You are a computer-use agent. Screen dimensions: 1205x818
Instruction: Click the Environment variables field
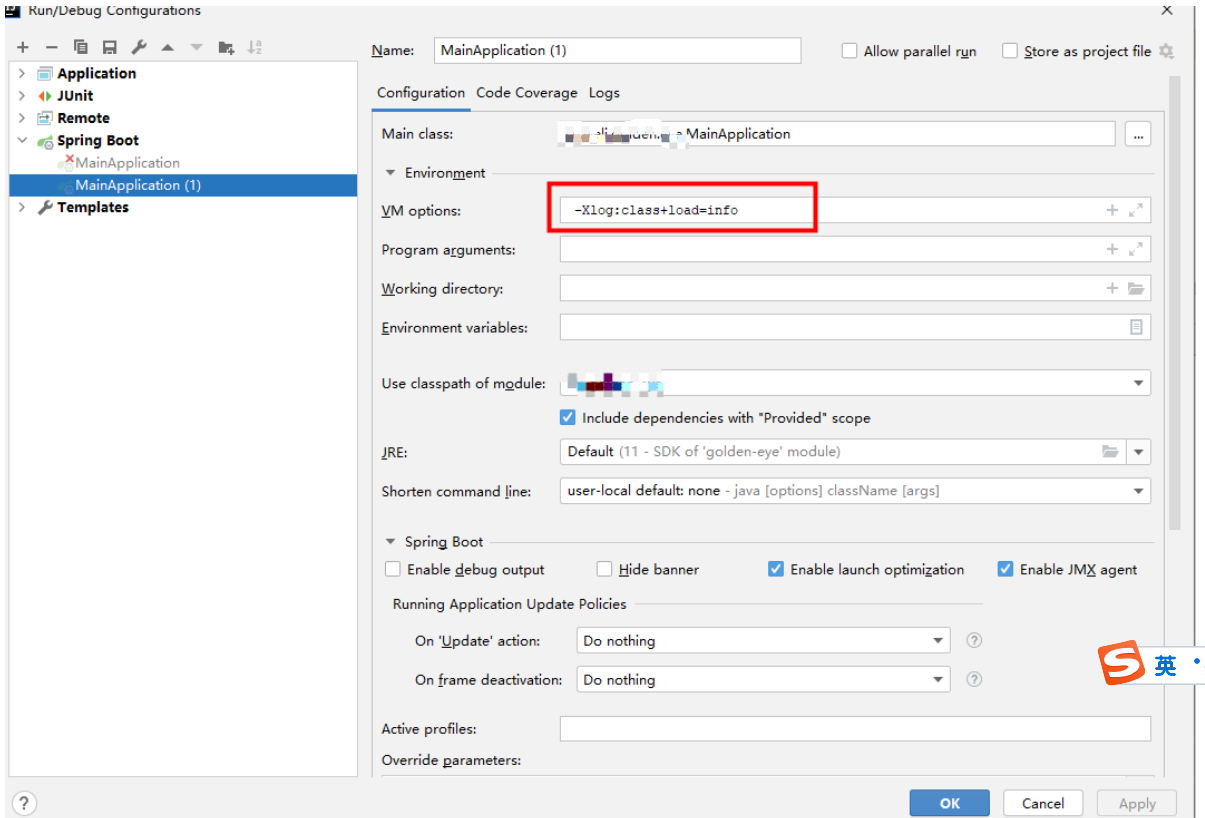click(855, 327)
